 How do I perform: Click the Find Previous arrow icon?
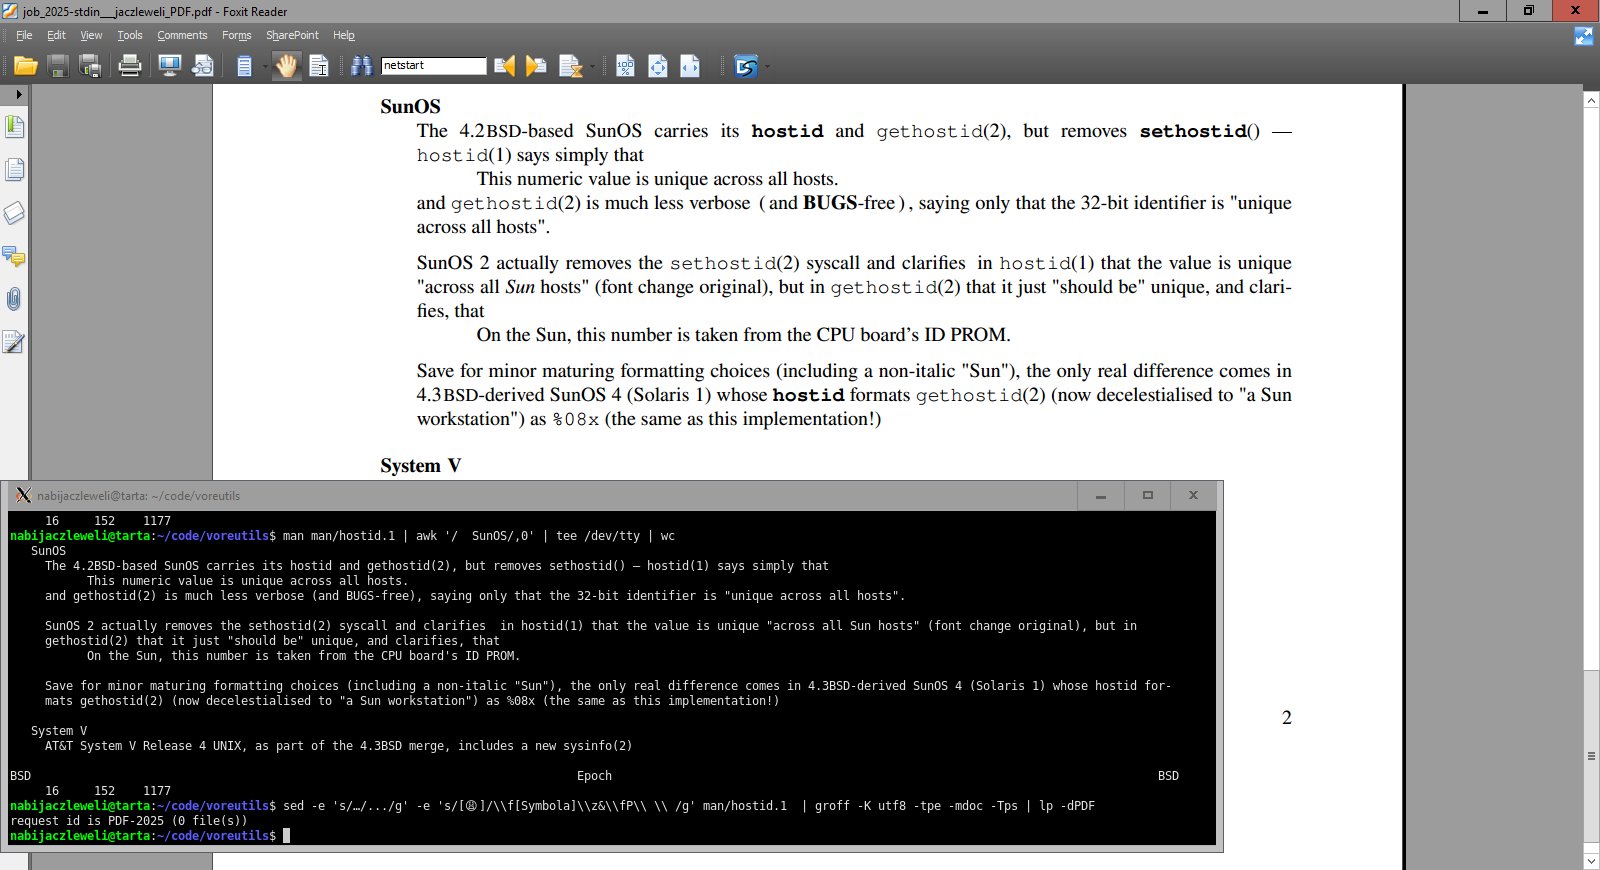[505, 66]
